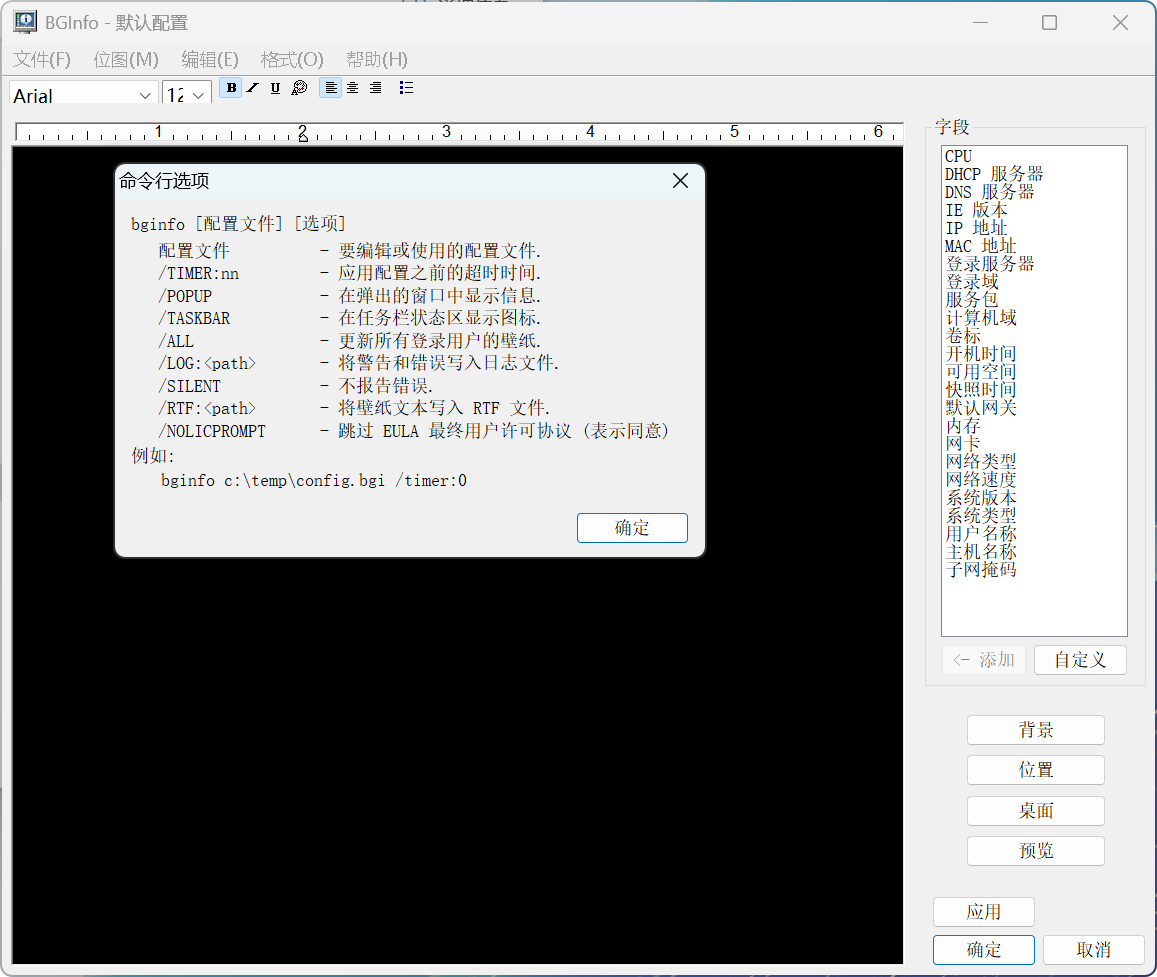
Task: Open the 格式(O) menu
Action: pos(292,59)
